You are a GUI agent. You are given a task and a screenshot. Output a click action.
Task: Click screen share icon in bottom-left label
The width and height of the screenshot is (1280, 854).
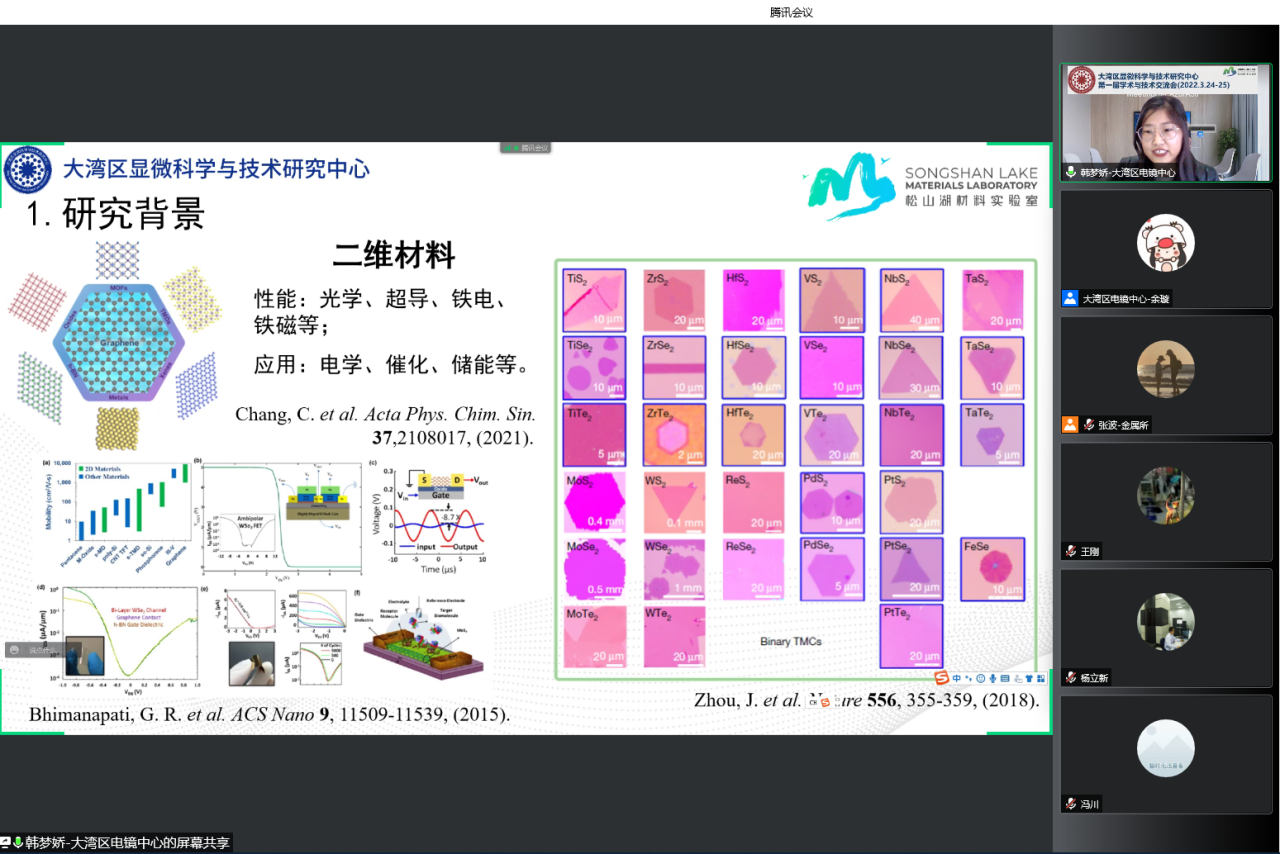point(6,843)
